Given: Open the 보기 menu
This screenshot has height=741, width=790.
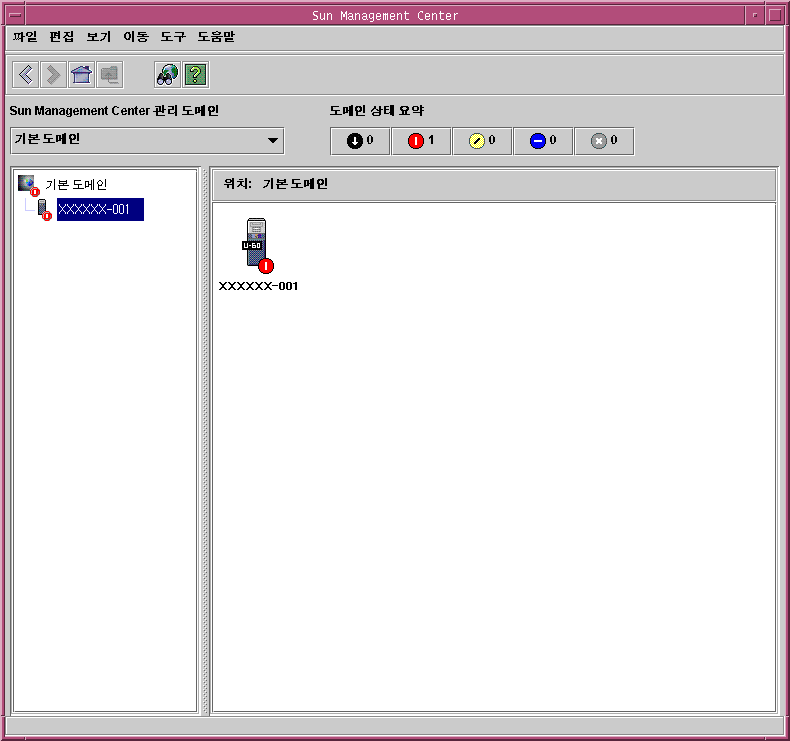Looking at the screenshot, I should tap(99, 37).
